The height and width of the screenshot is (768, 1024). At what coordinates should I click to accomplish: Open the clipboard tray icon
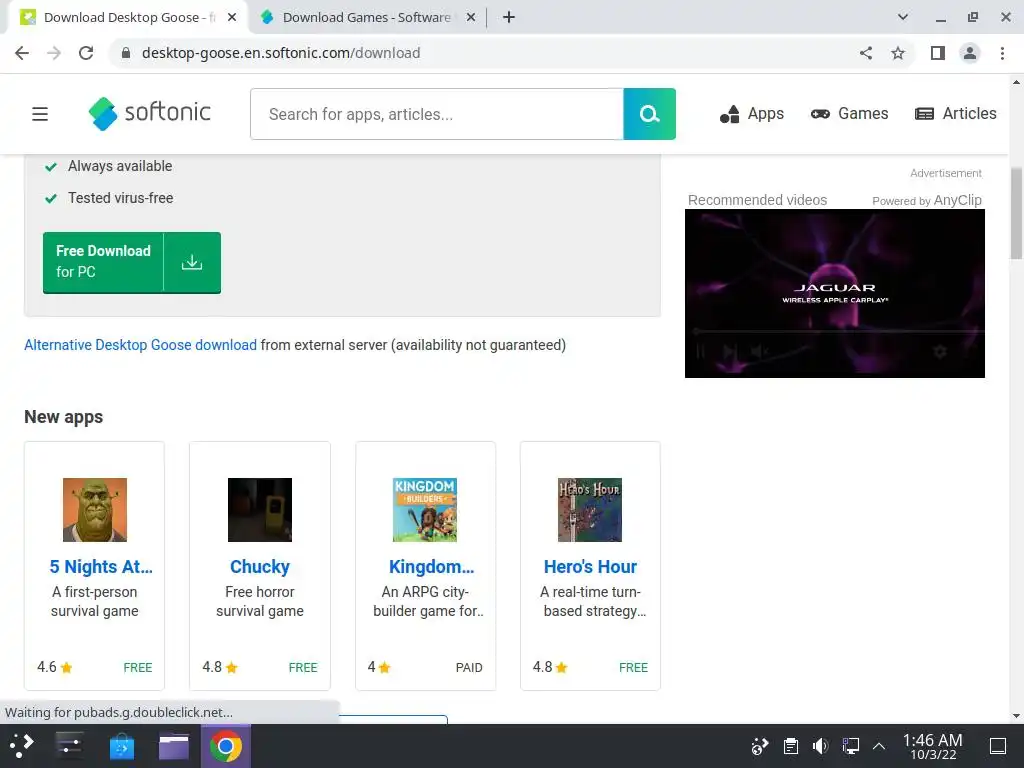point(791,746)
